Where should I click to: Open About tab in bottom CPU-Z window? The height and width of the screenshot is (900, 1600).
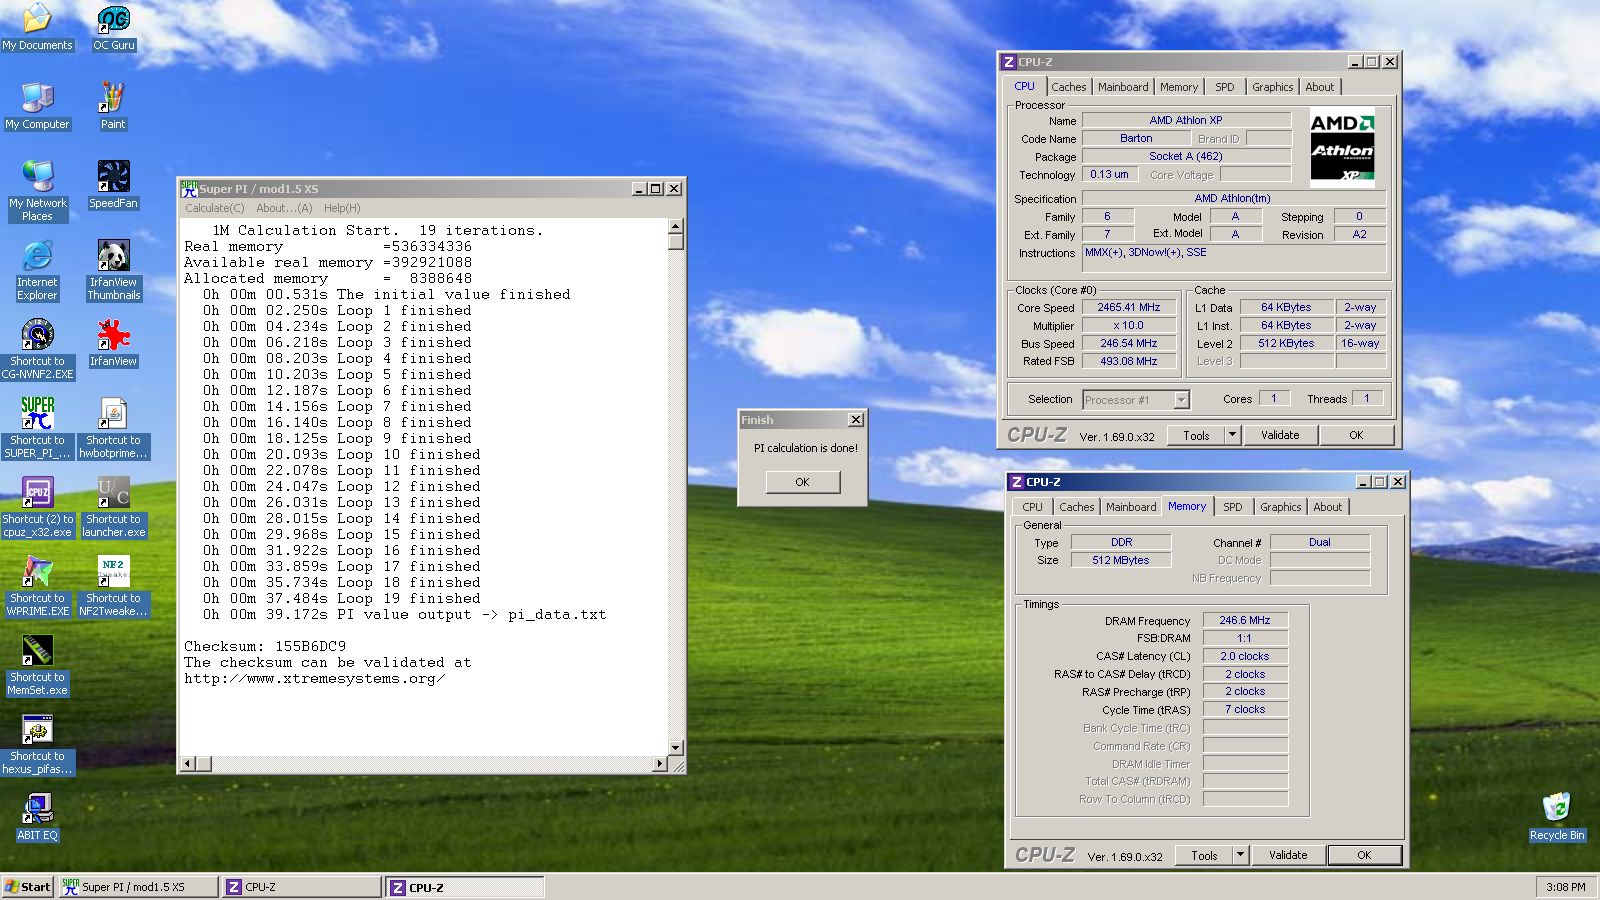[1328, 507]
